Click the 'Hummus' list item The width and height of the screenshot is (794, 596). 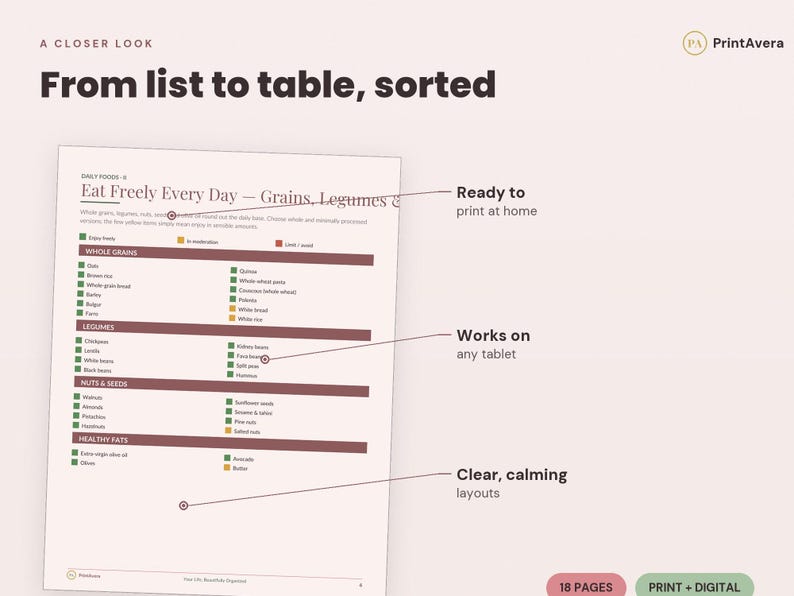pyautogui.click(x=242, y=375)
